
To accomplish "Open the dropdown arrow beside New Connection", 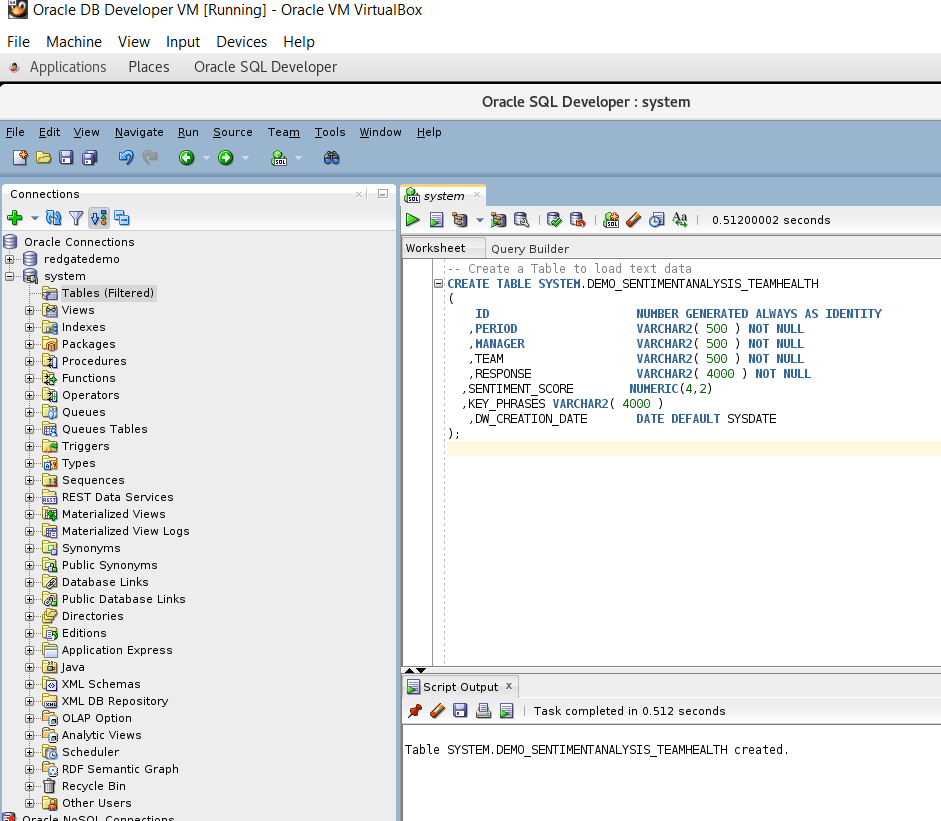I will tap(35, 218).
